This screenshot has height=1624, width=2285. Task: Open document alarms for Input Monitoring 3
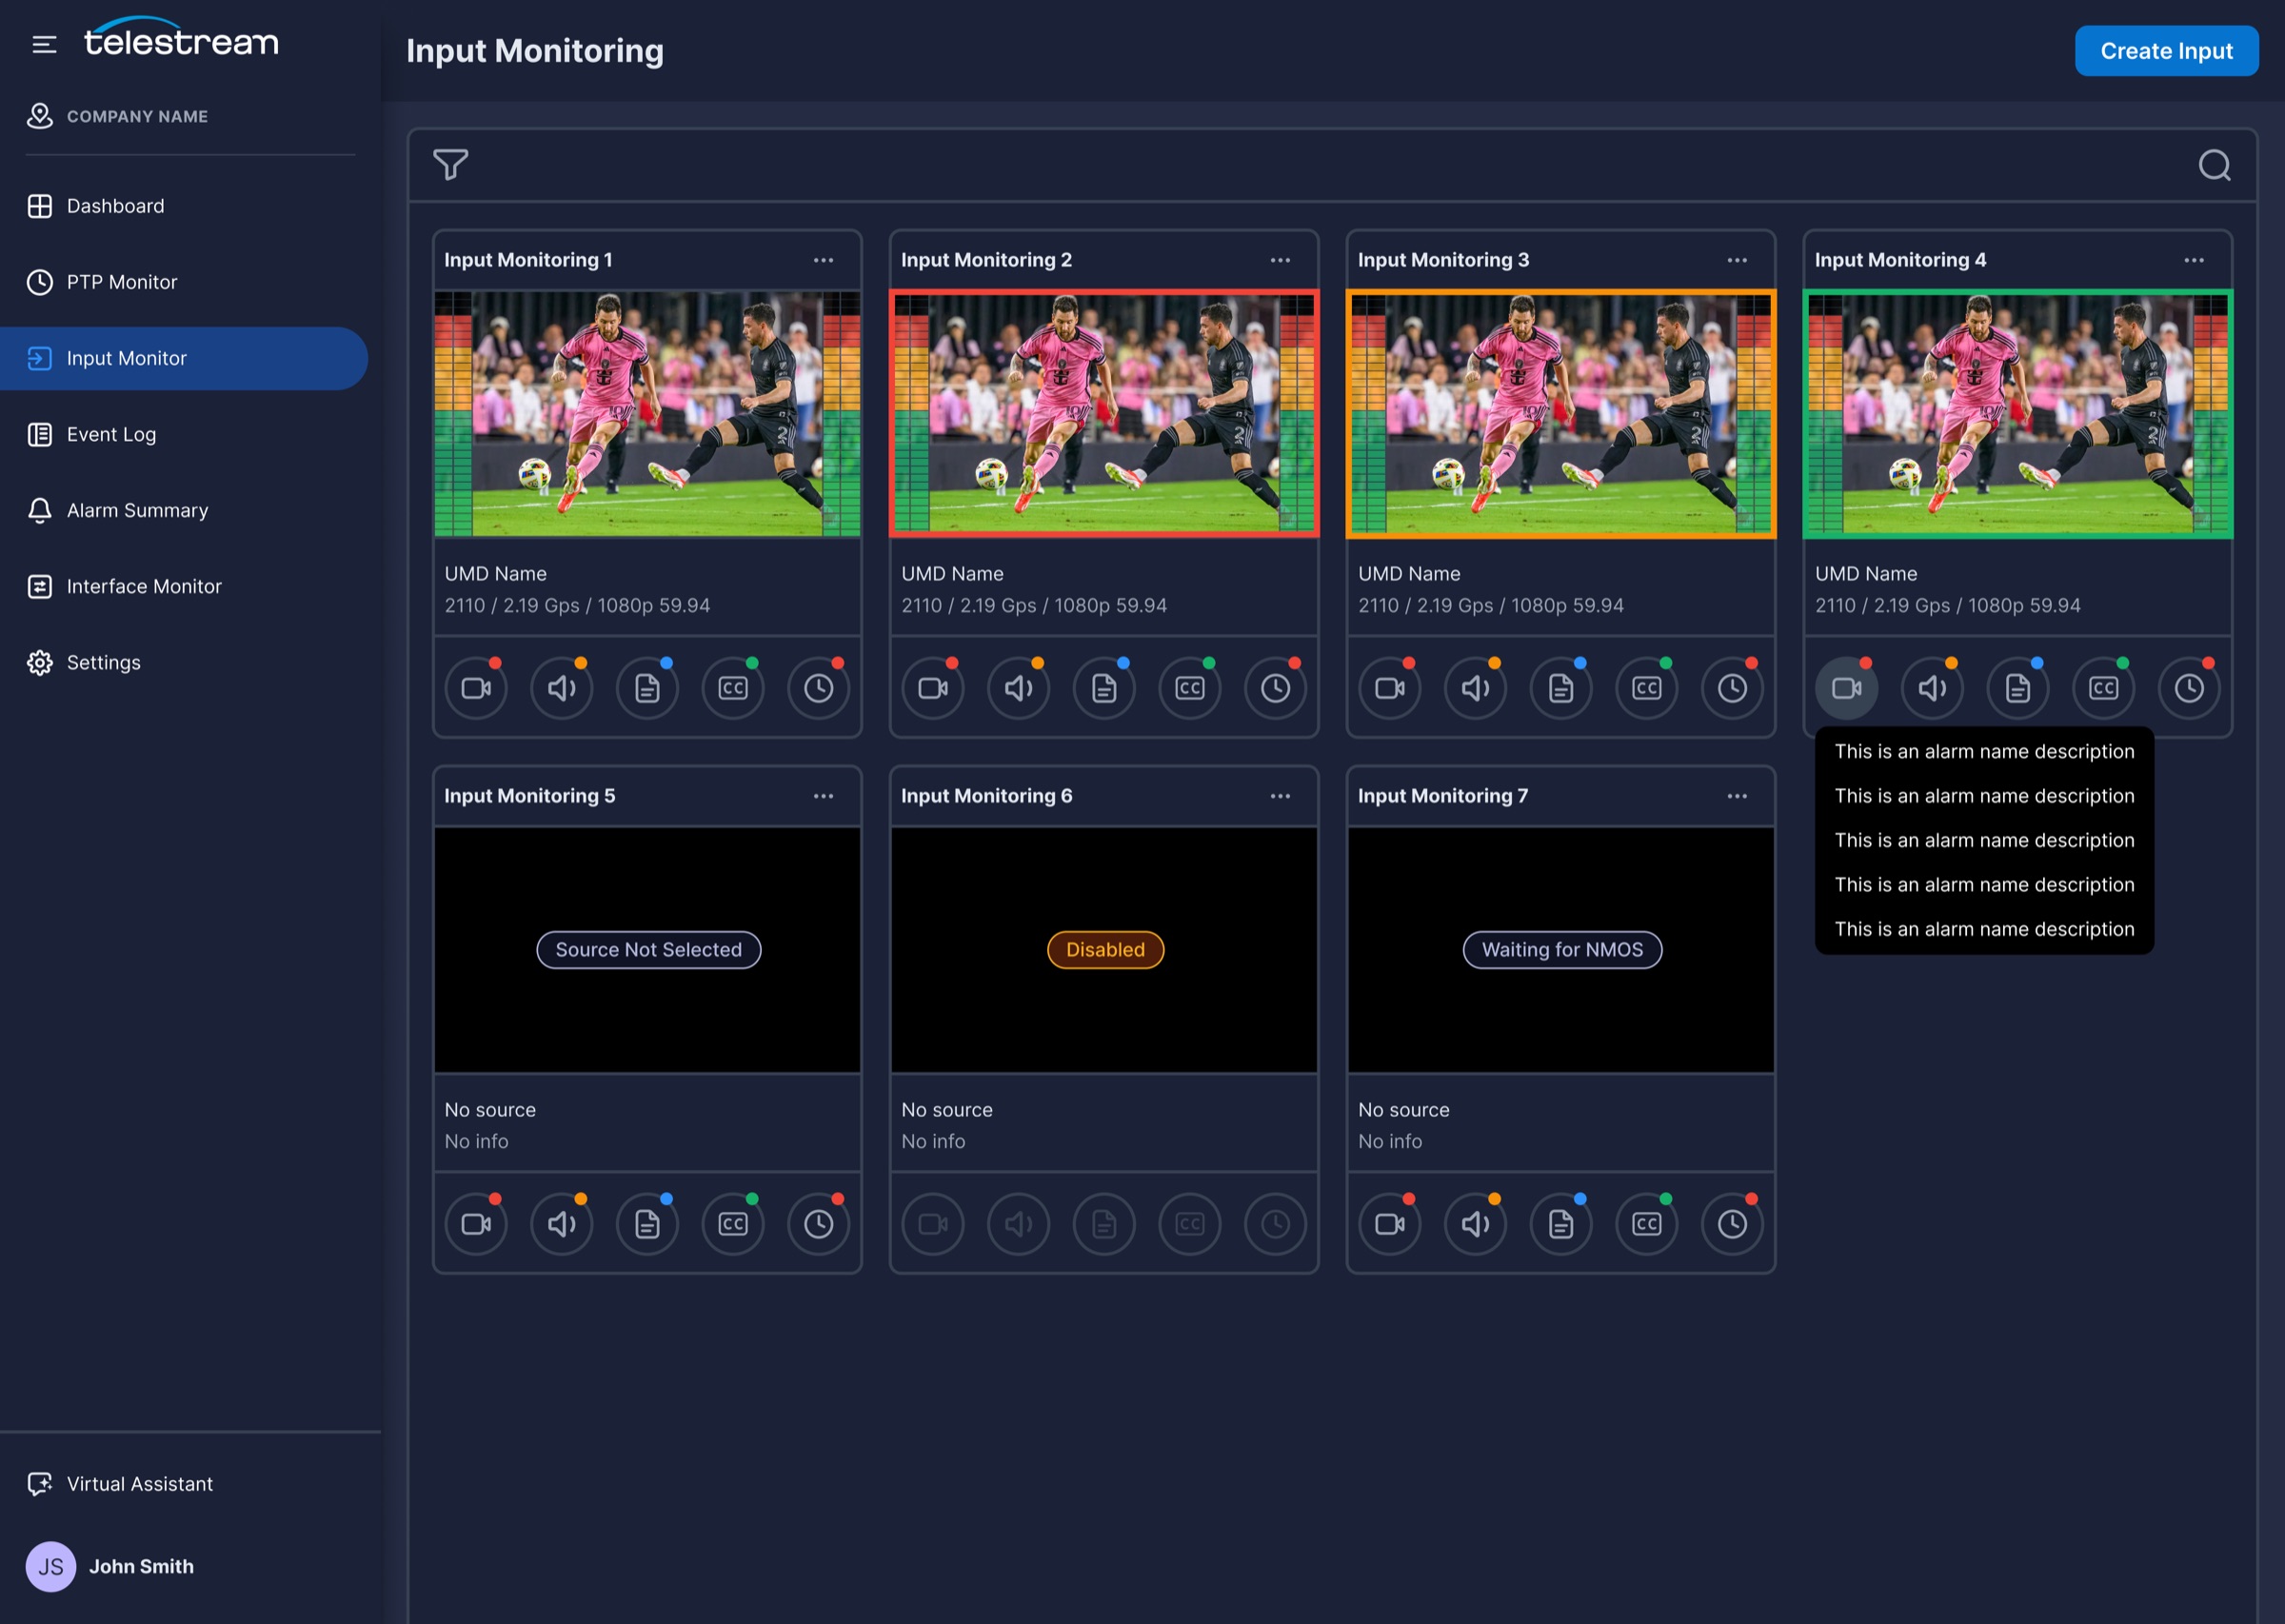[1561, 688]
